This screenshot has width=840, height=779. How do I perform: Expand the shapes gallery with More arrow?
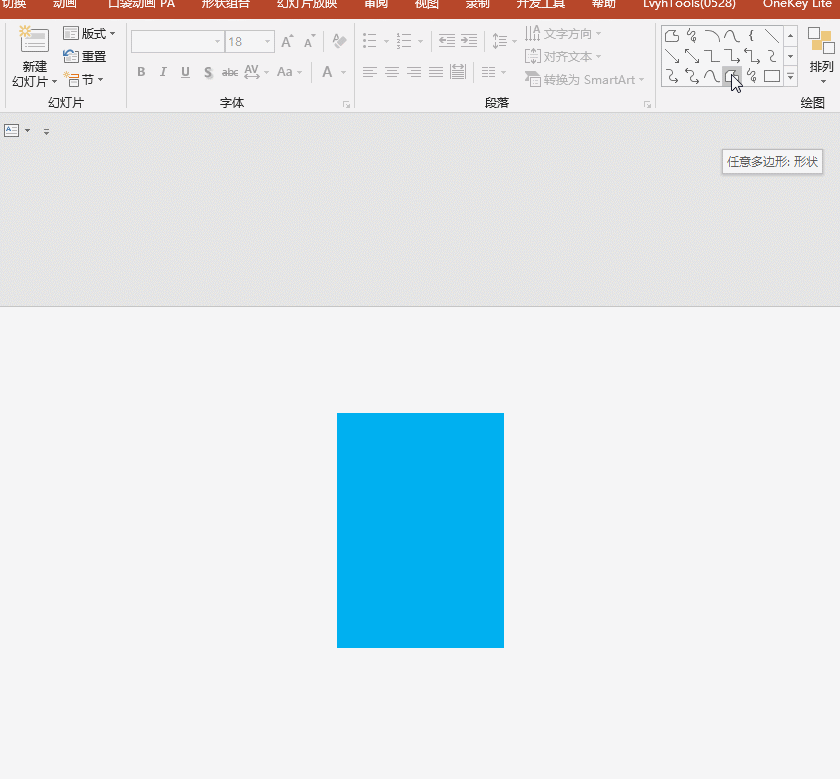(x=790, y=77)
